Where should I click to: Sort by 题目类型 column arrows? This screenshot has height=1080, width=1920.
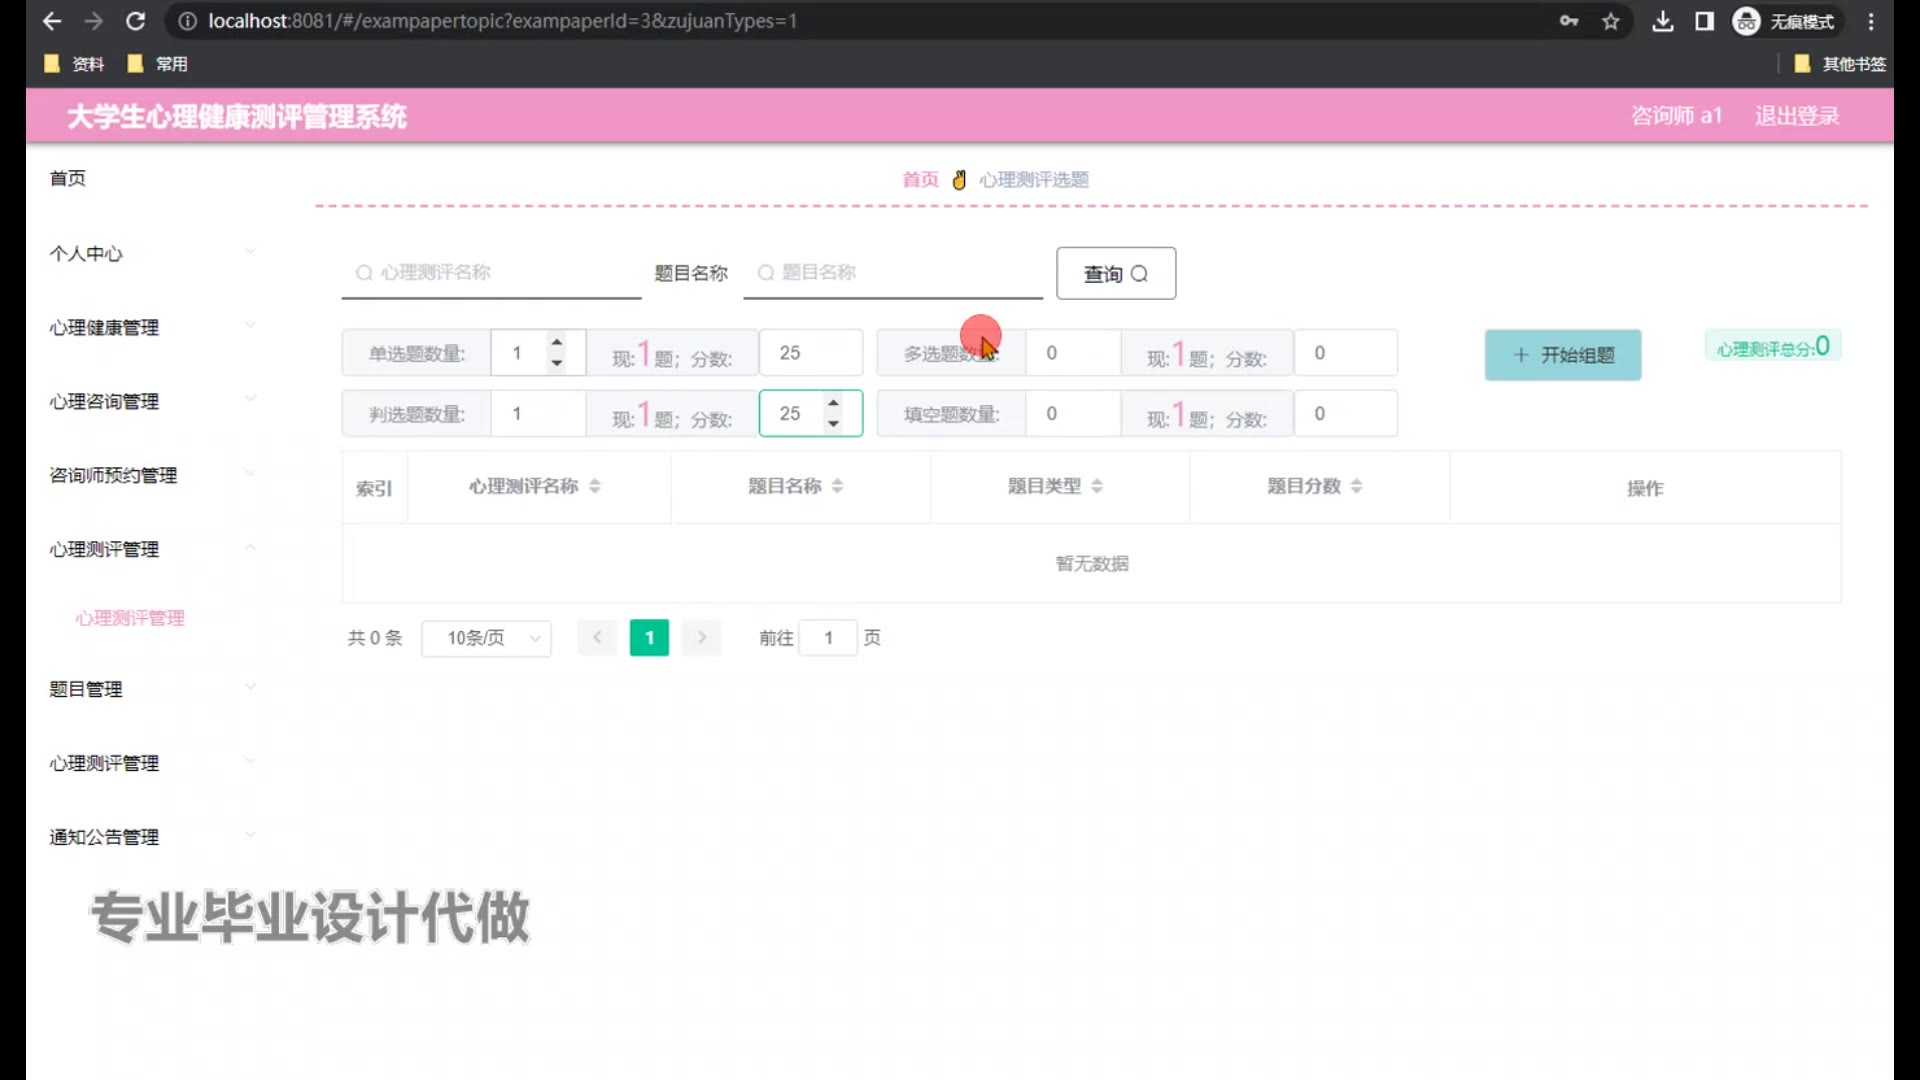point(1097,486)
